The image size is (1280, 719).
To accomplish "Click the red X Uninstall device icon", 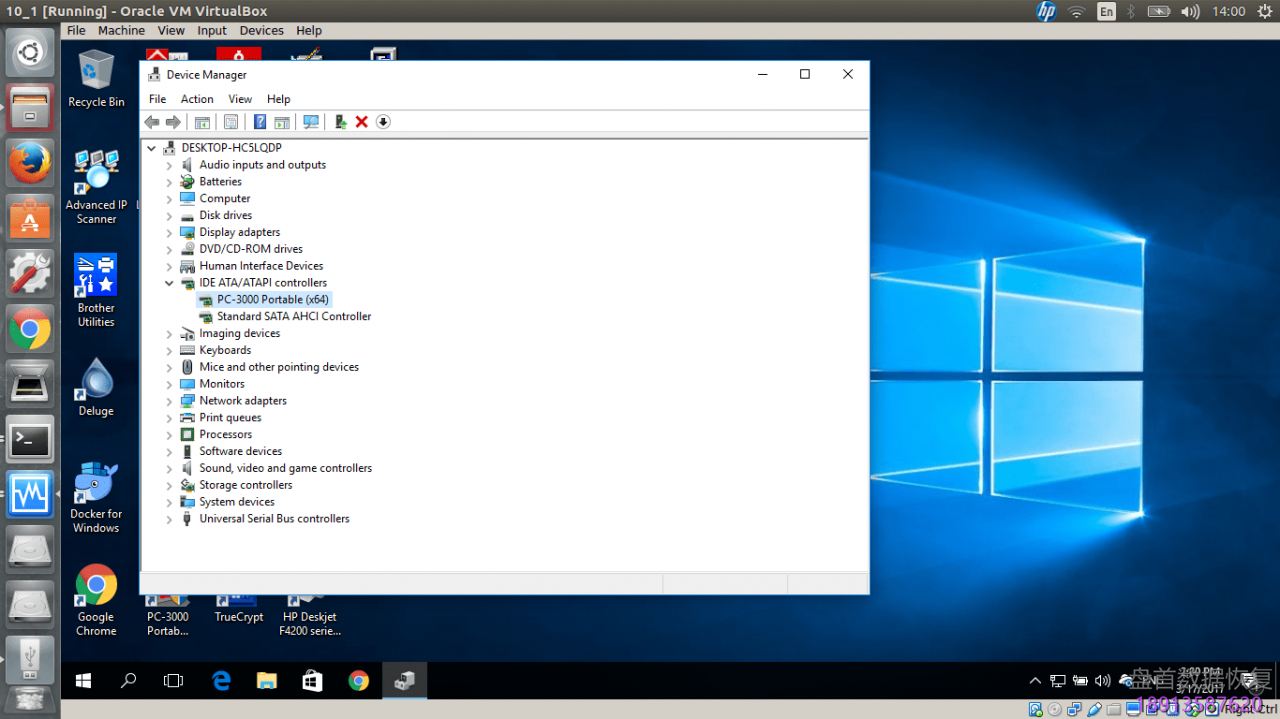I will point(362,122).
